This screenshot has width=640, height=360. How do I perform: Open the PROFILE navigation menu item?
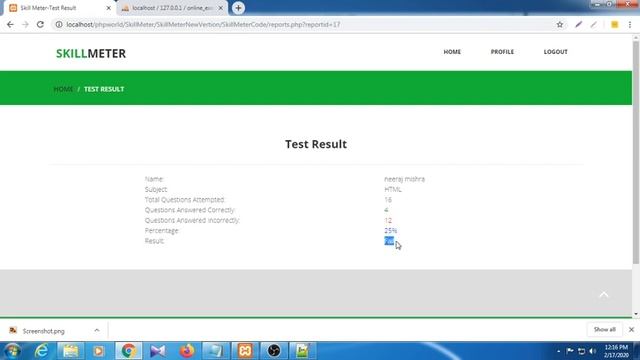pyautogui.click(x=502, y=52)
